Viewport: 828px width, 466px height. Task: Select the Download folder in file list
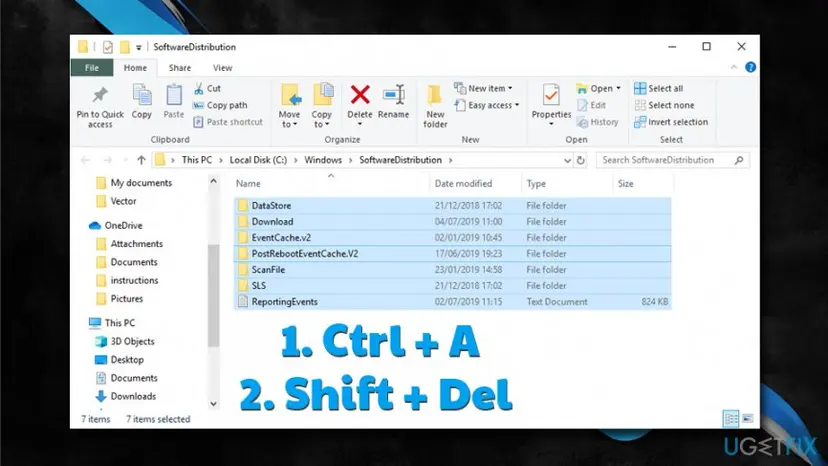pos(453,221)
